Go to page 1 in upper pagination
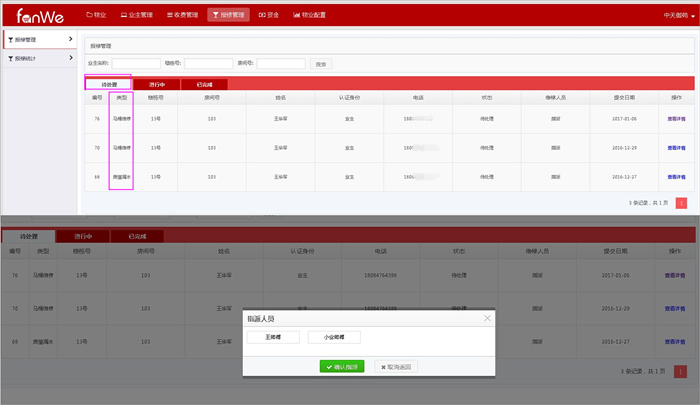 pyautogui.click(x=681, y=203)
